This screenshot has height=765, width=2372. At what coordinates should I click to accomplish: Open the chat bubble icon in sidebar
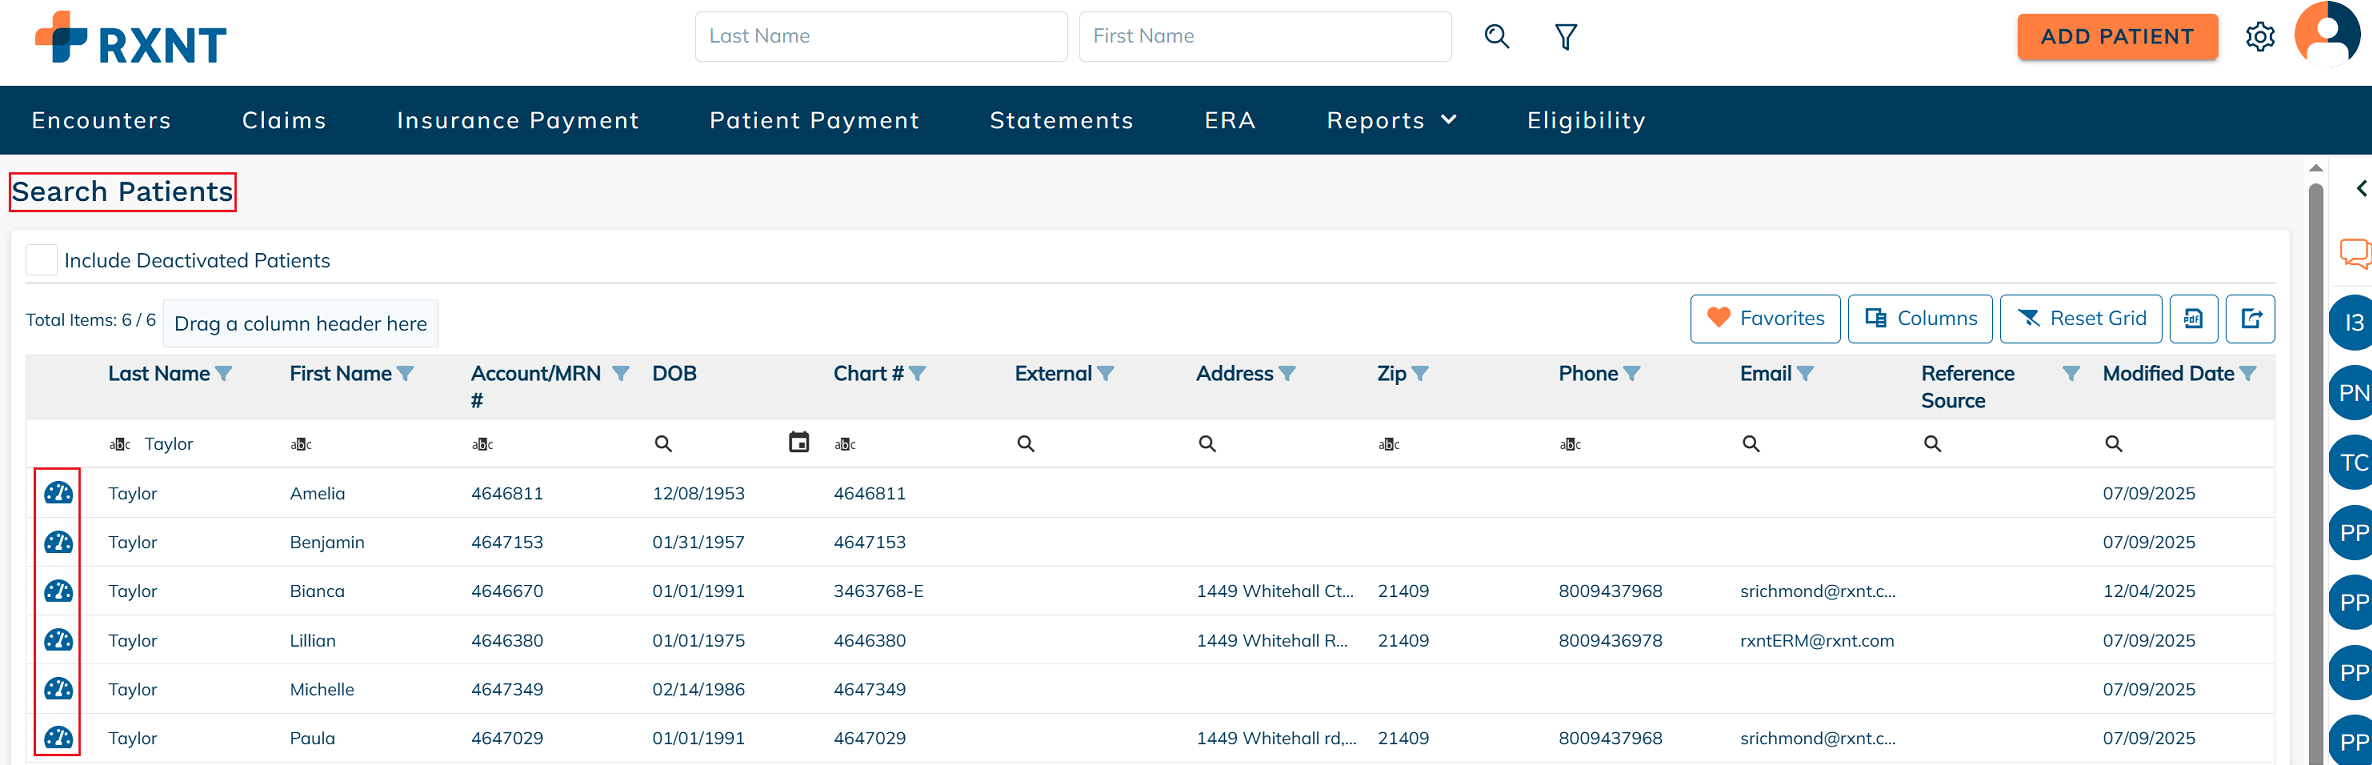click(2354, 253)
